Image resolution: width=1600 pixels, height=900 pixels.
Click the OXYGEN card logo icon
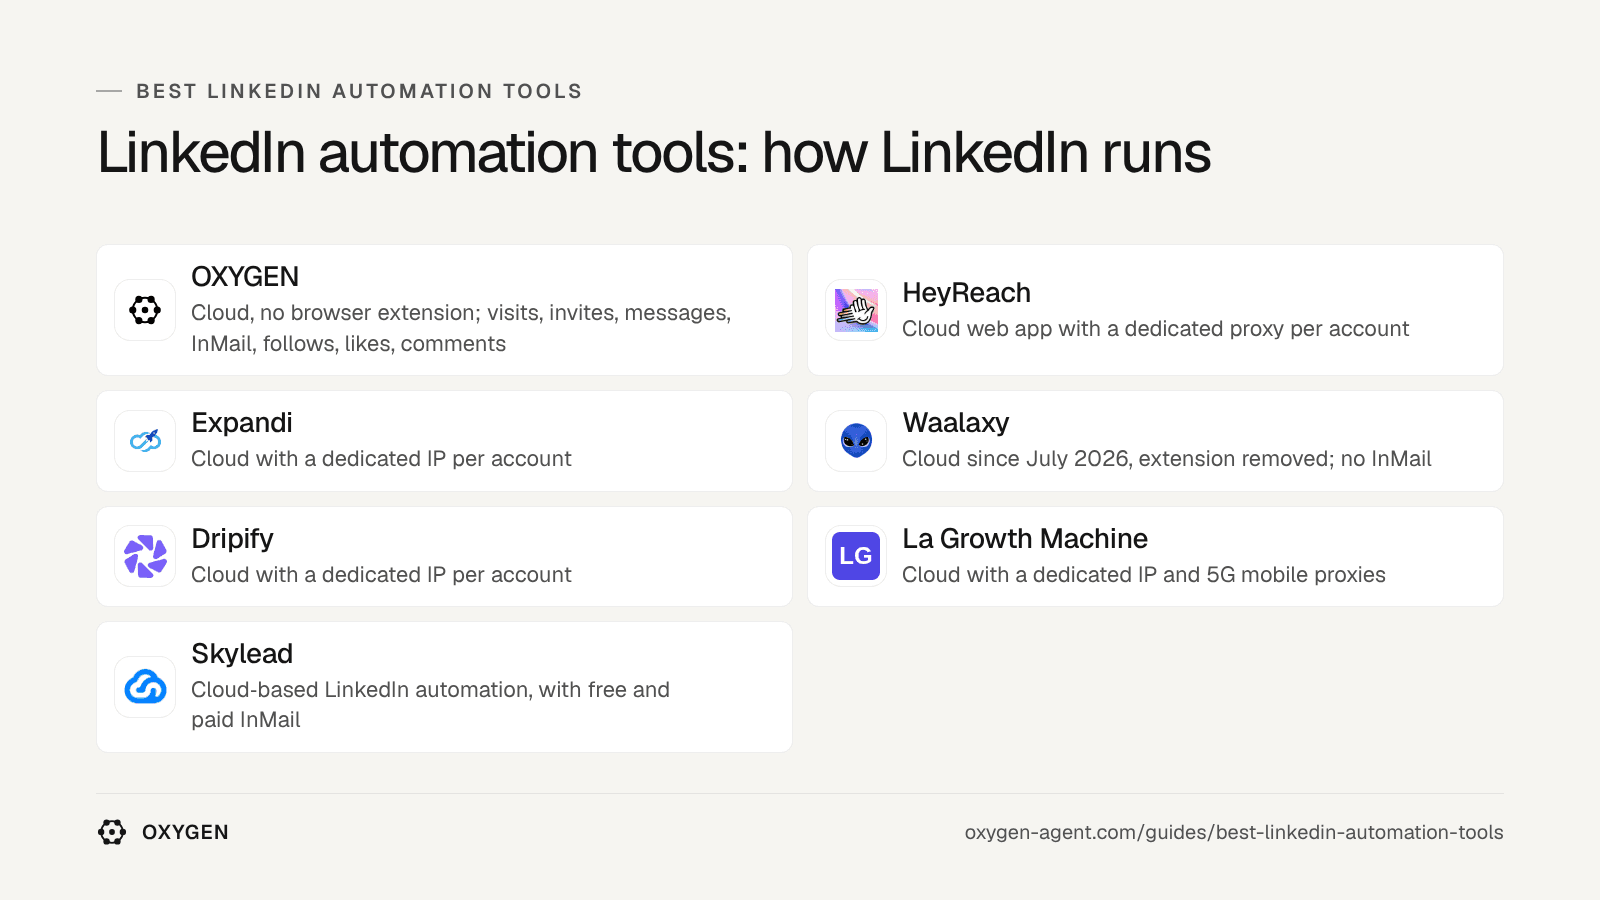coord(145,310)
